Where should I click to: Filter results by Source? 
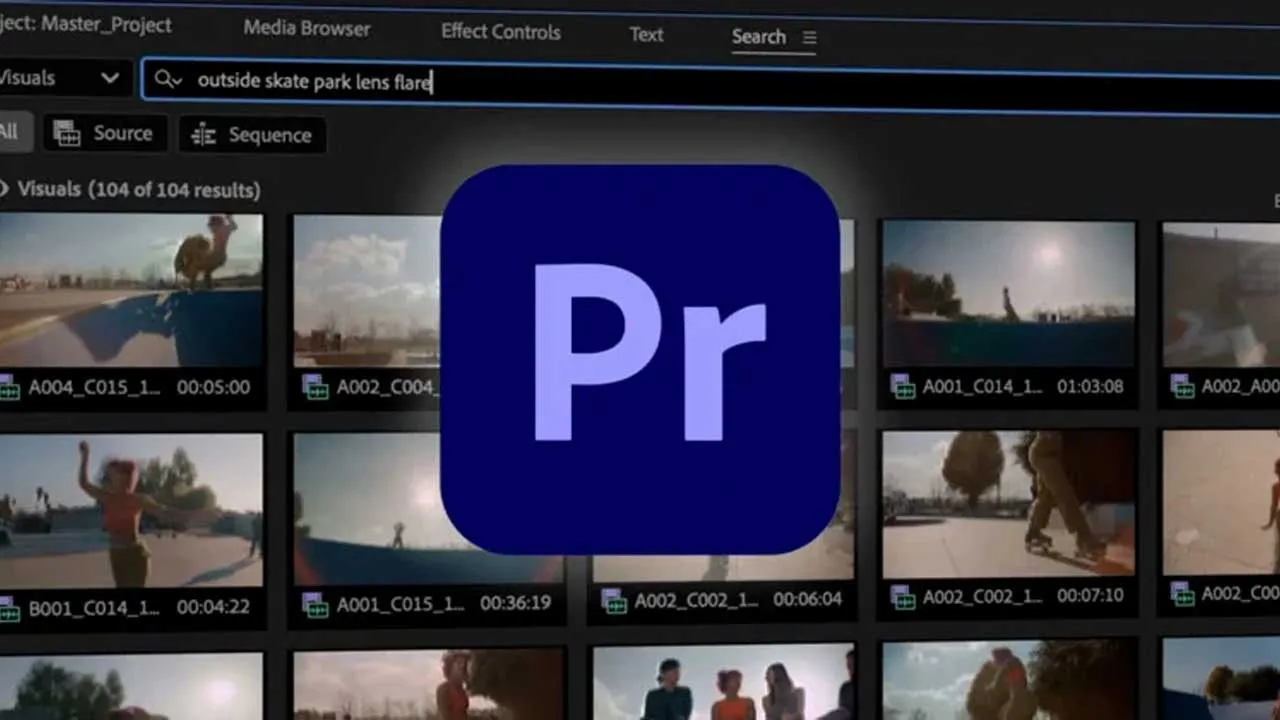[104, 133]
